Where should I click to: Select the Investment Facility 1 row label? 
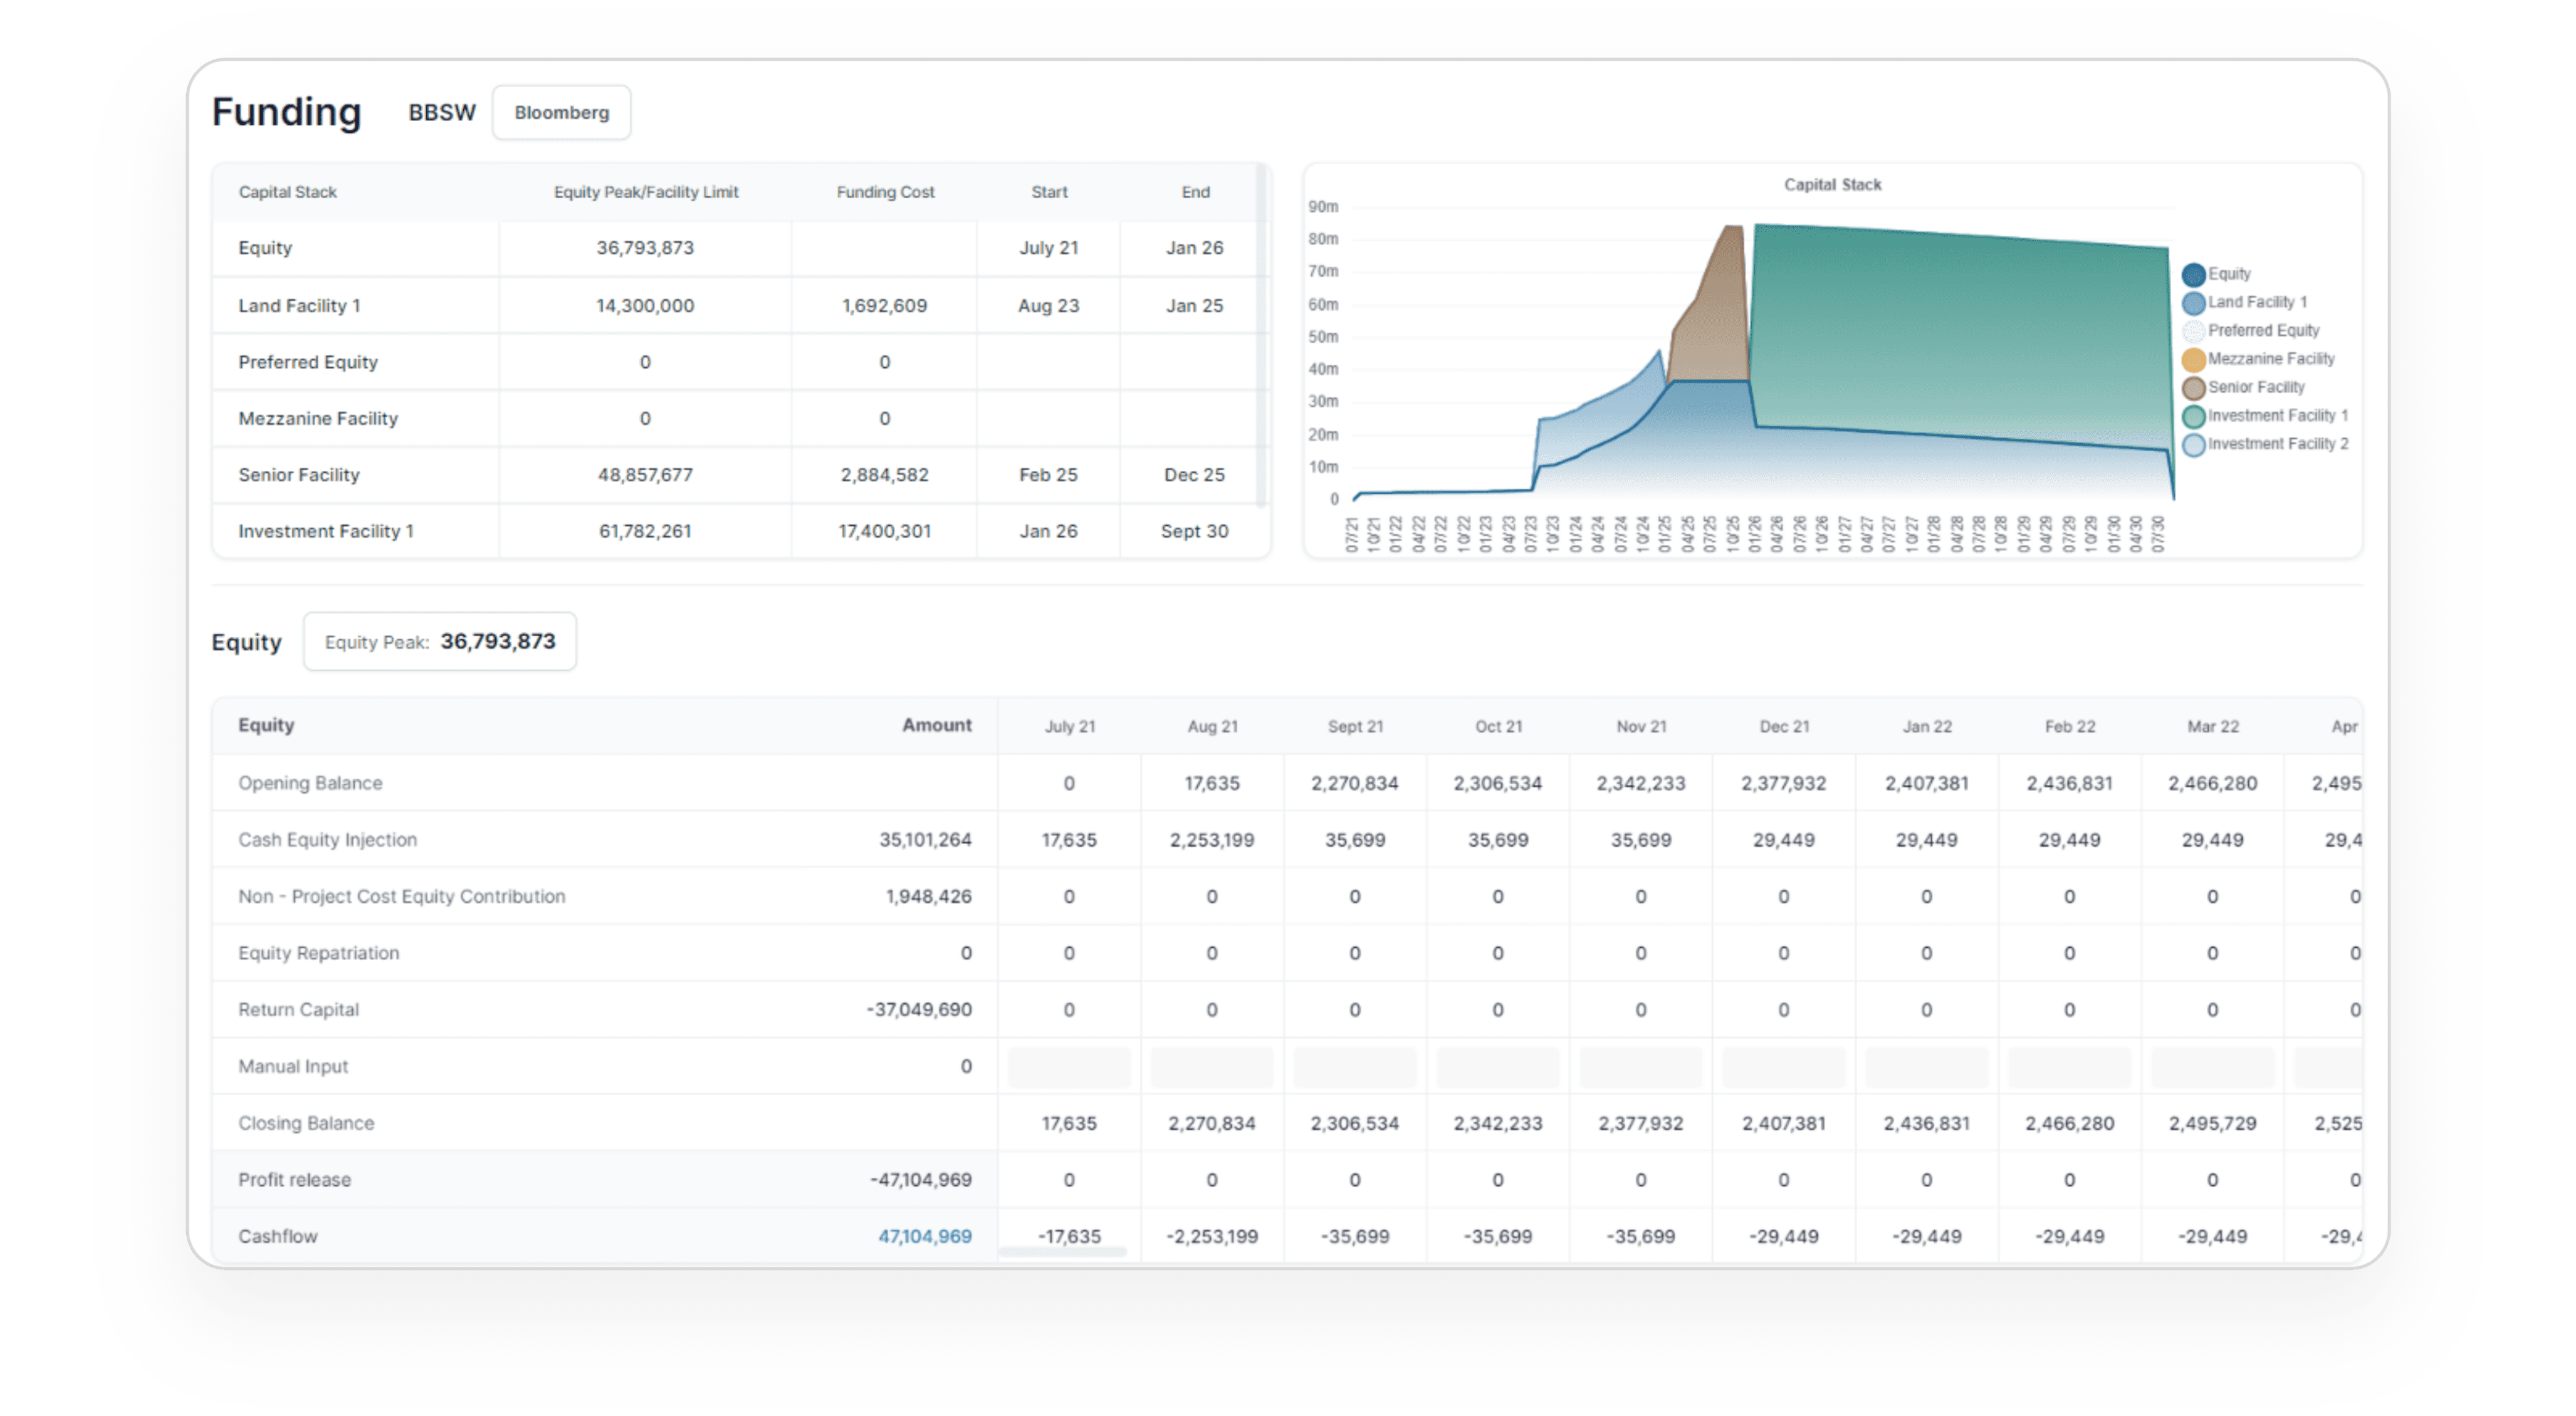pos(326,531)
